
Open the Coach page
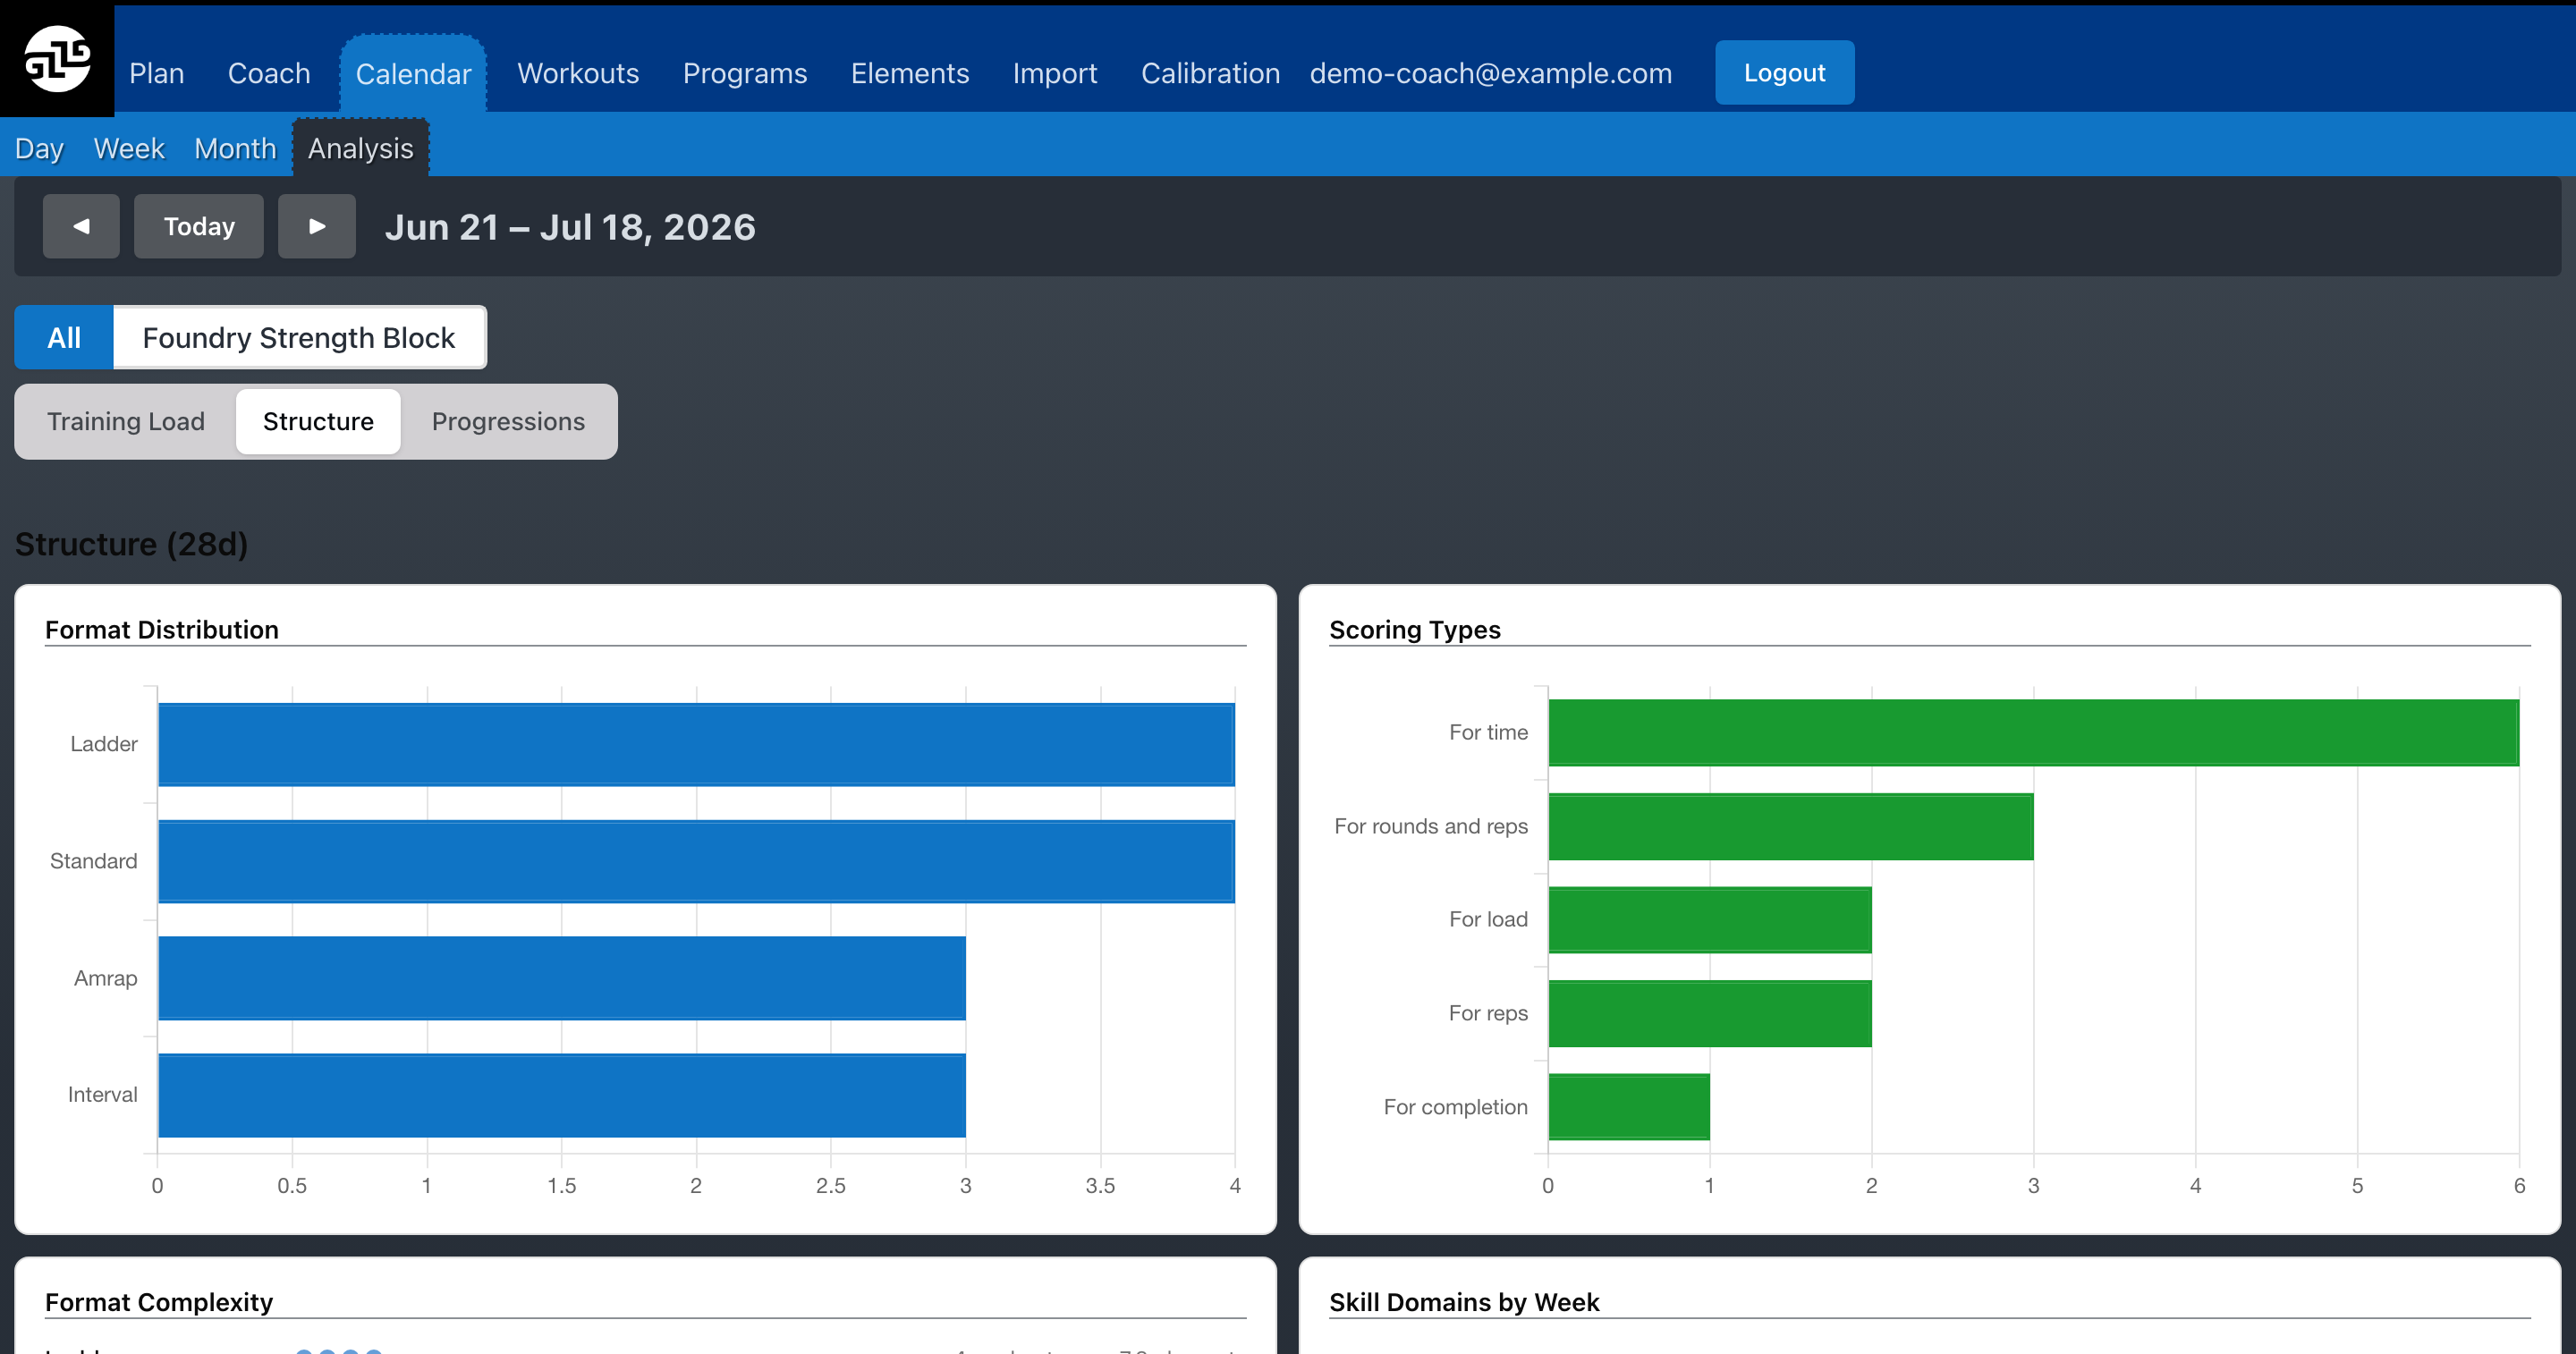coord(269,73)
